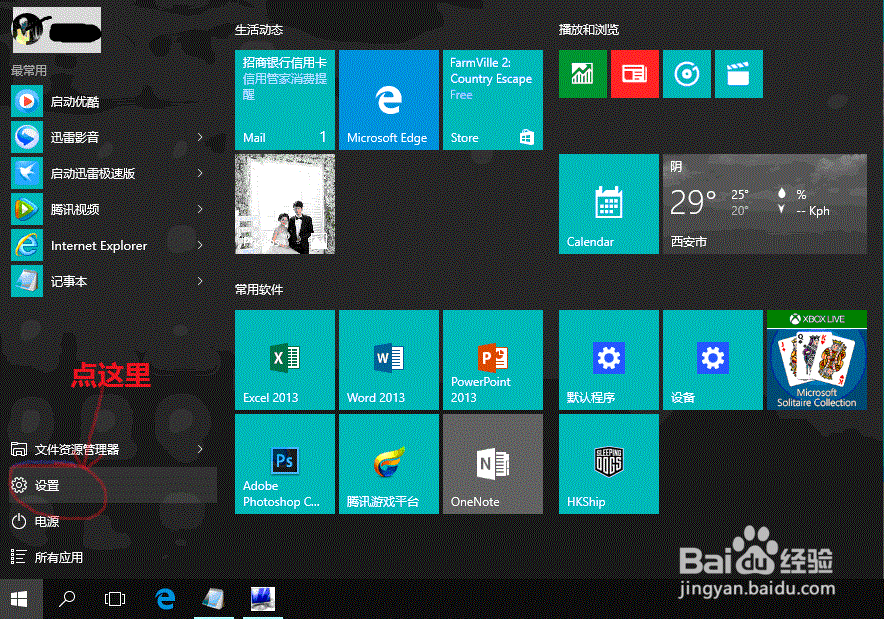Open Internet Explorer from the recent list

pos(98,245)
